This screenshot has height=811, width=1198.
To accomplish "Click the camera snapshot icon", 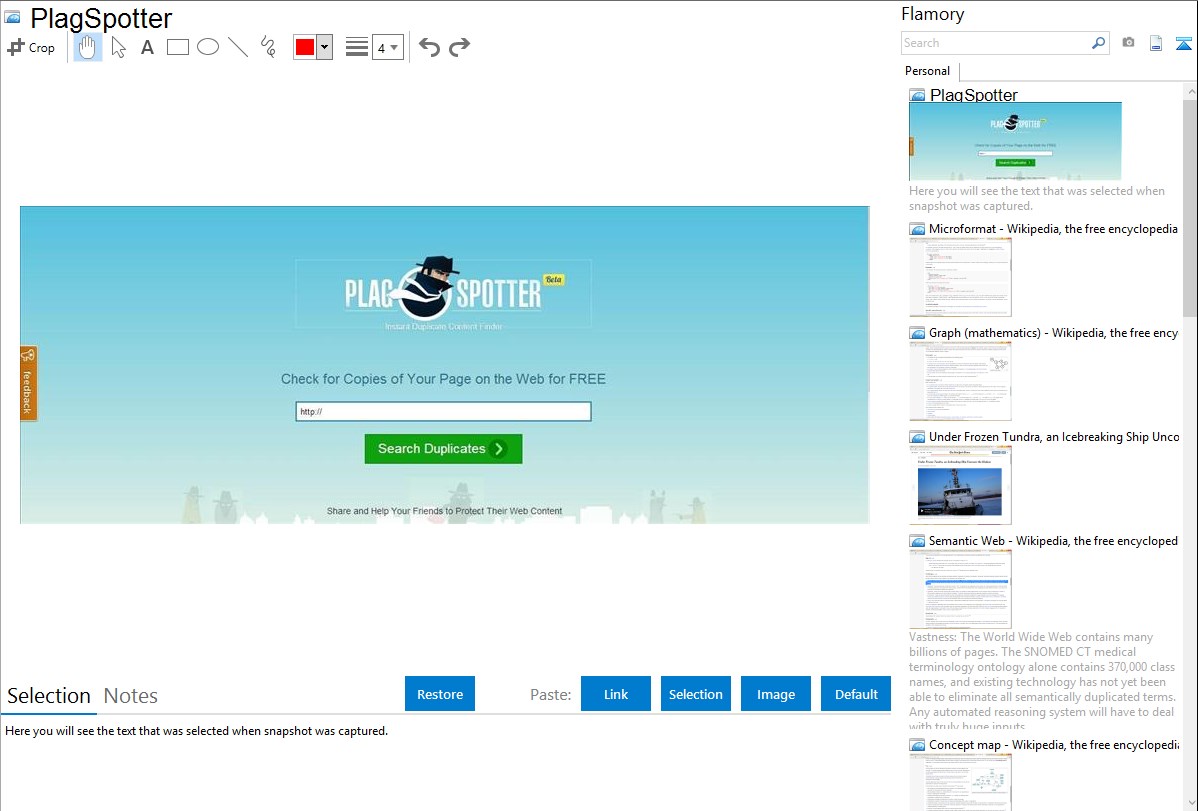I will 1128,43.
